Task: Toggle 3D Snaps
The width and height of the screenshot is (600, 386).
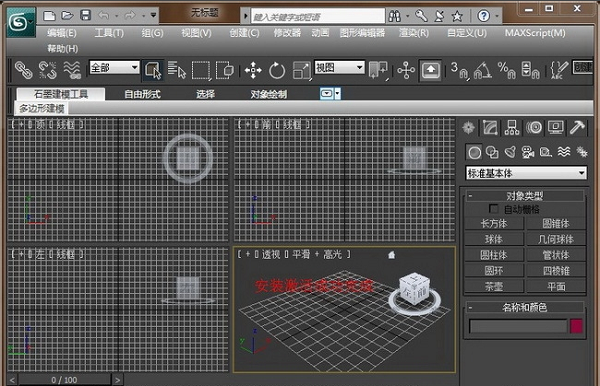Action: [459, 70]
